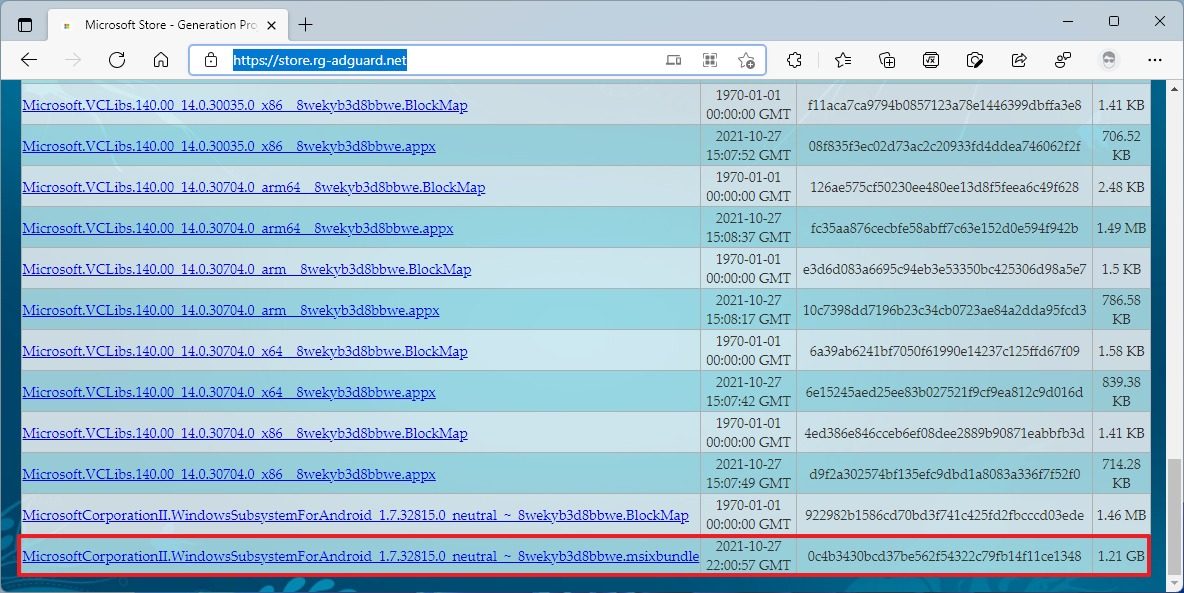Select the 2021-10-27 22:00:57 GMT date cell

click(x=748, y=556)
